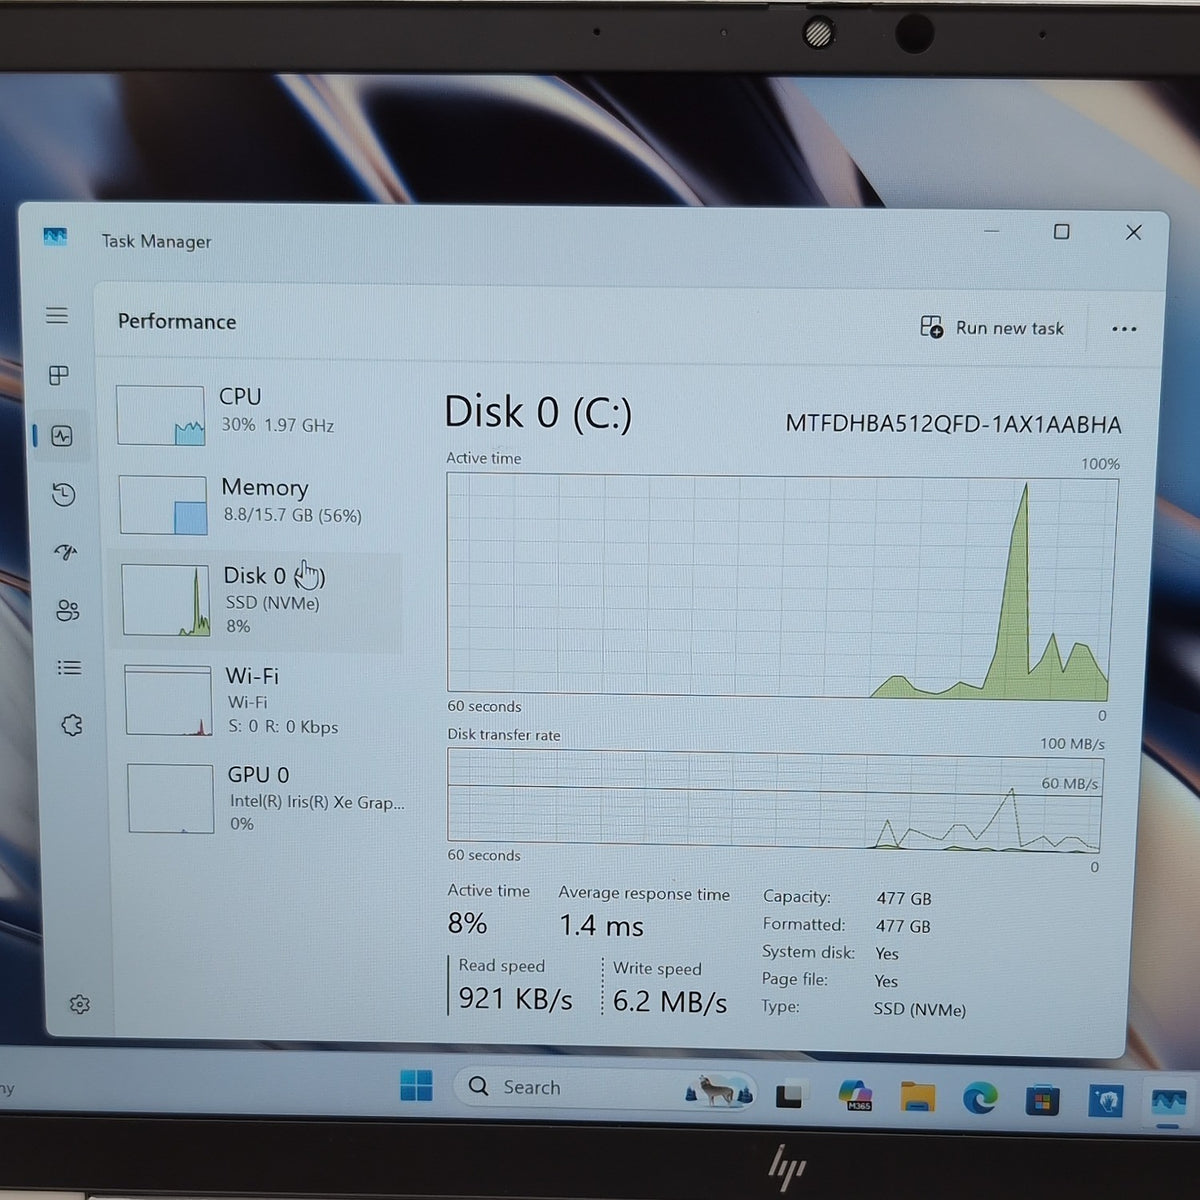This screenshot has width=1200, height=1200.
Task: Click the 6.2 MB/s write speed value
Action: [670, 1002]
